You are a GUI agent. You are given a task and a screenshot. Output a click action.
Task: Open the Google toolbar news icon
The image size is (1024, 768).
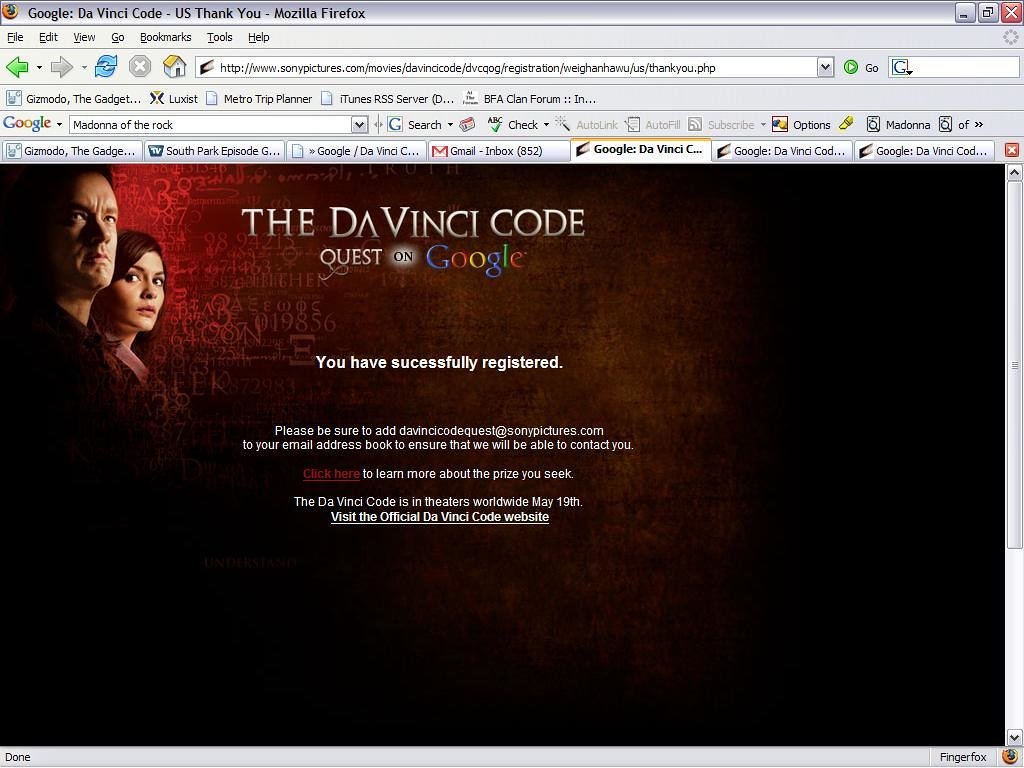(467, 125)
